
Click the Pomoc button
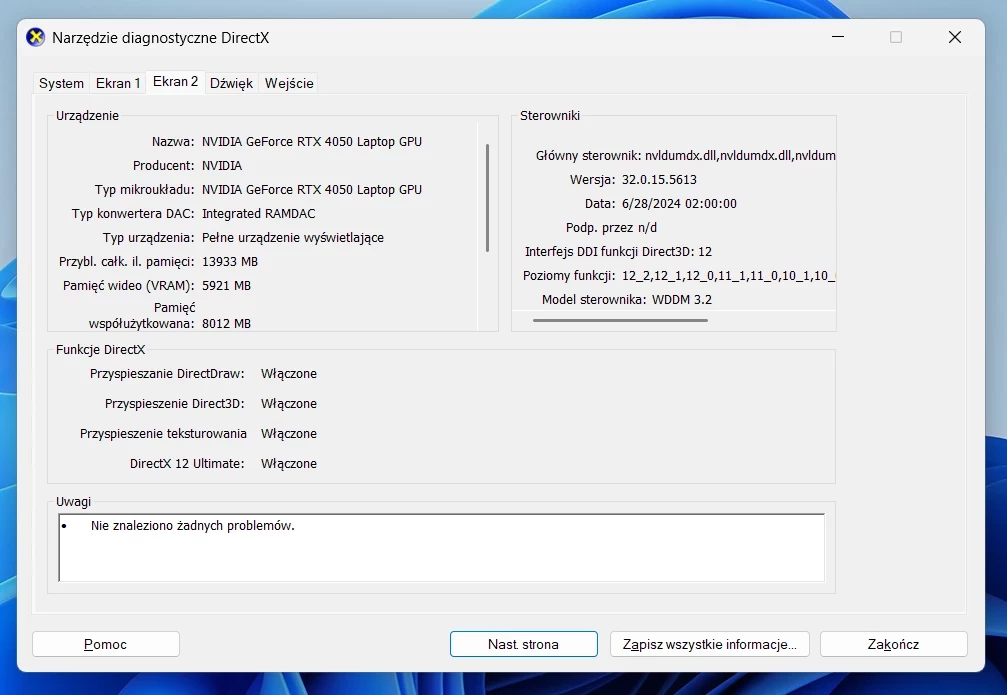[x=106, y=644]
